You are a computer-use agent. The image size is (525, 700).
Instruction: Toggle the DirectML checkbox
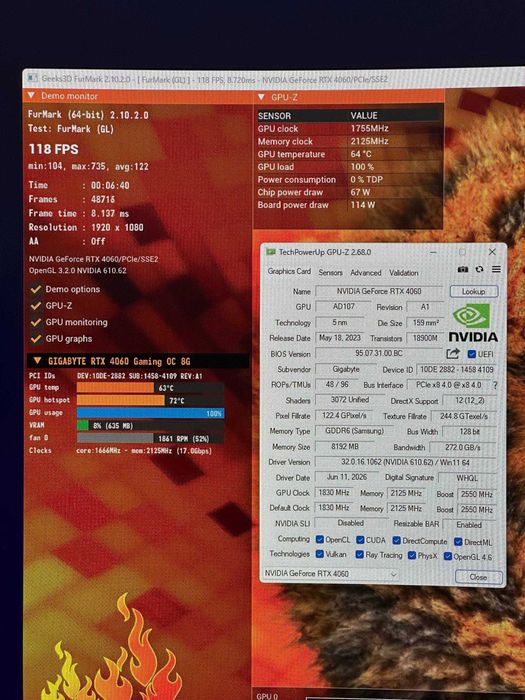(x=458, y=542)
